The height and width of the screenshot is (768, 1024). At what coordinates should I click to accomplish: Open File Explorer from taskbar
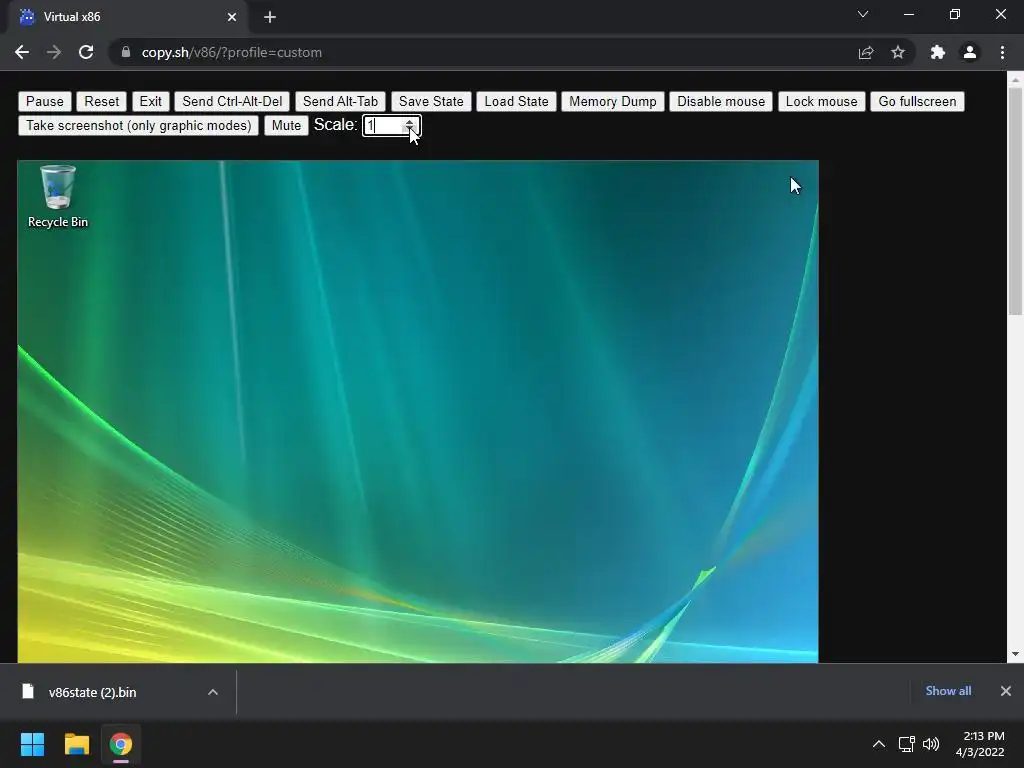[76, 744]
